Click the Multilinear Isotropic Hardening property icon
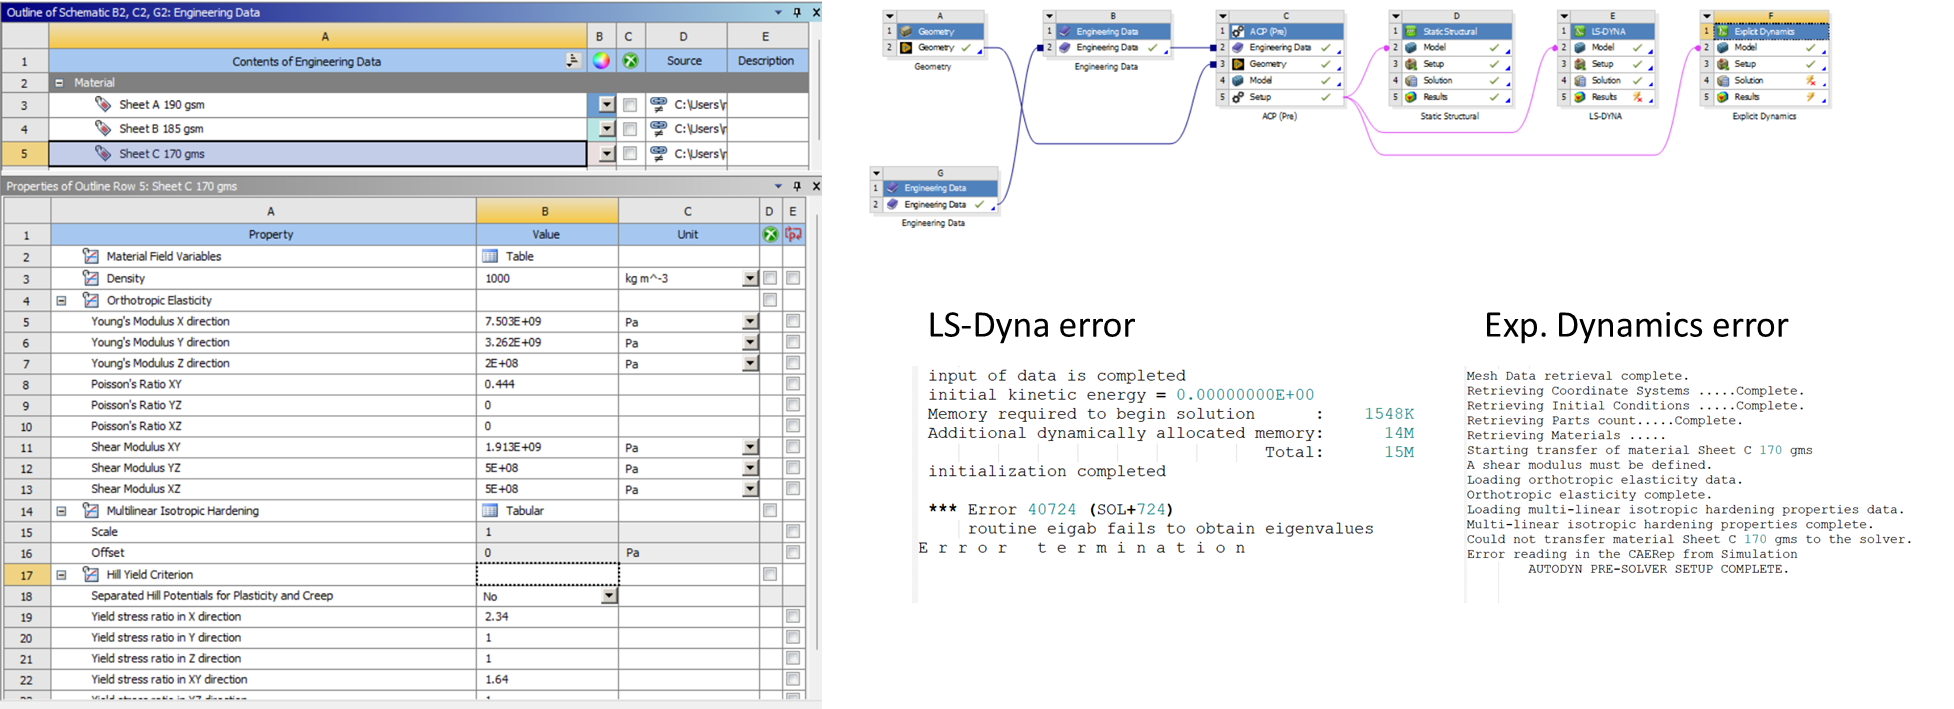 point(91,510)
